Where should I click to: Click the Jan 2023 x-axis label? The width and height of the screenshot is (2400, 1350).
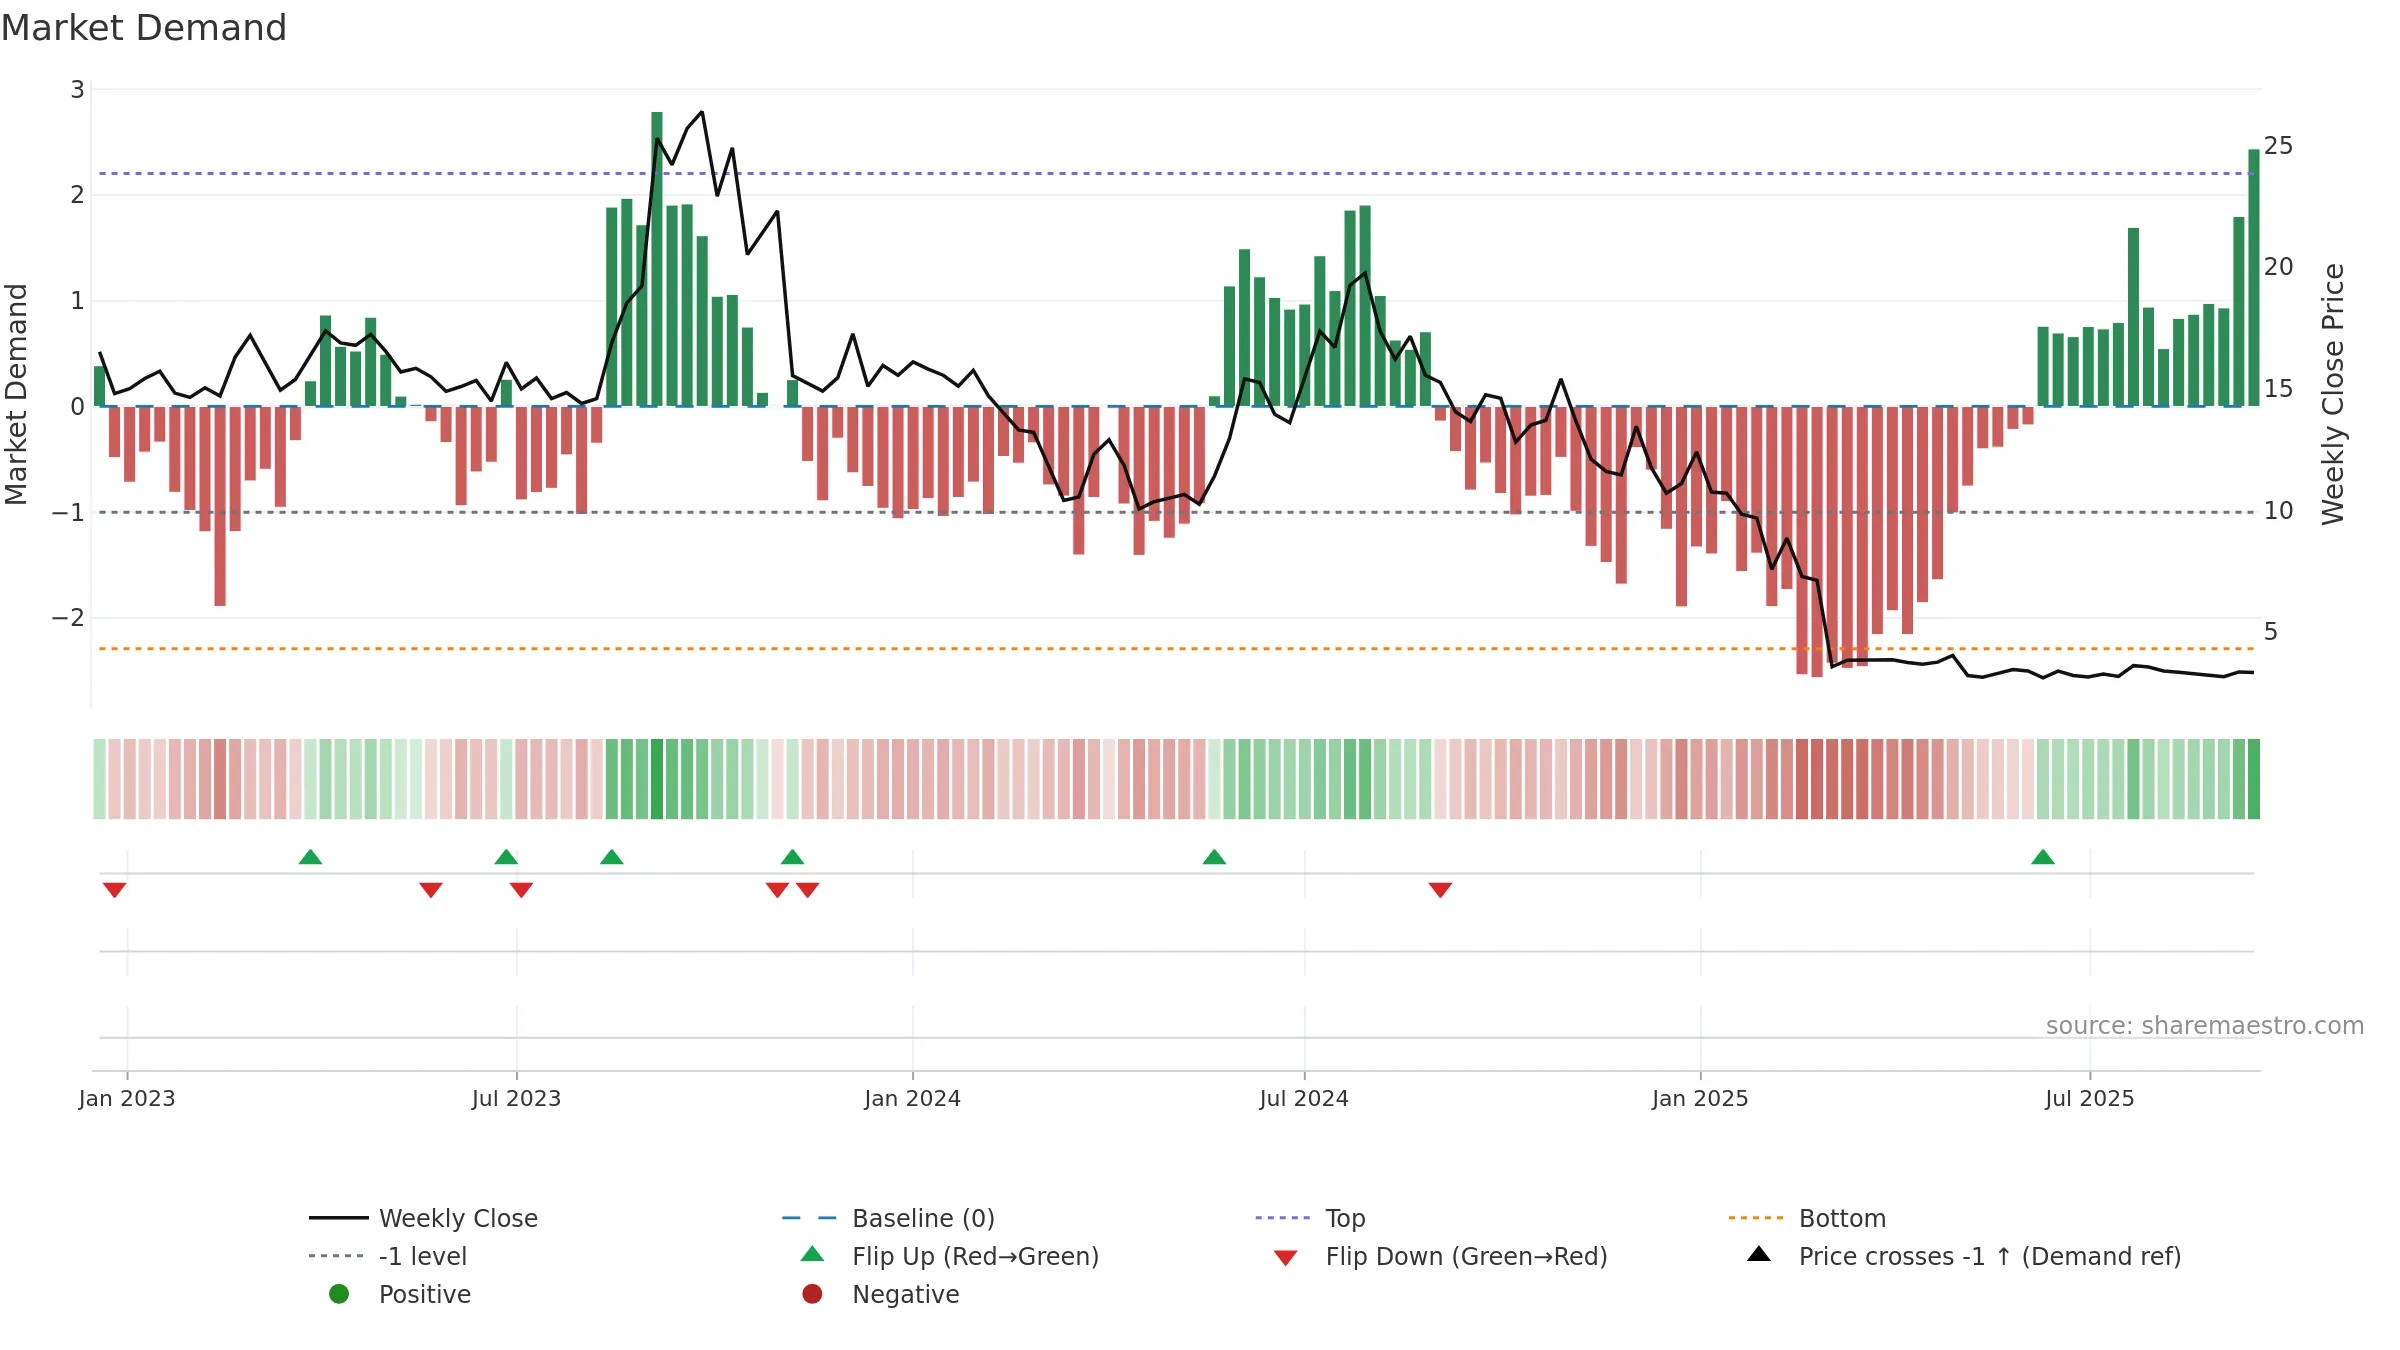(127, 1098)
